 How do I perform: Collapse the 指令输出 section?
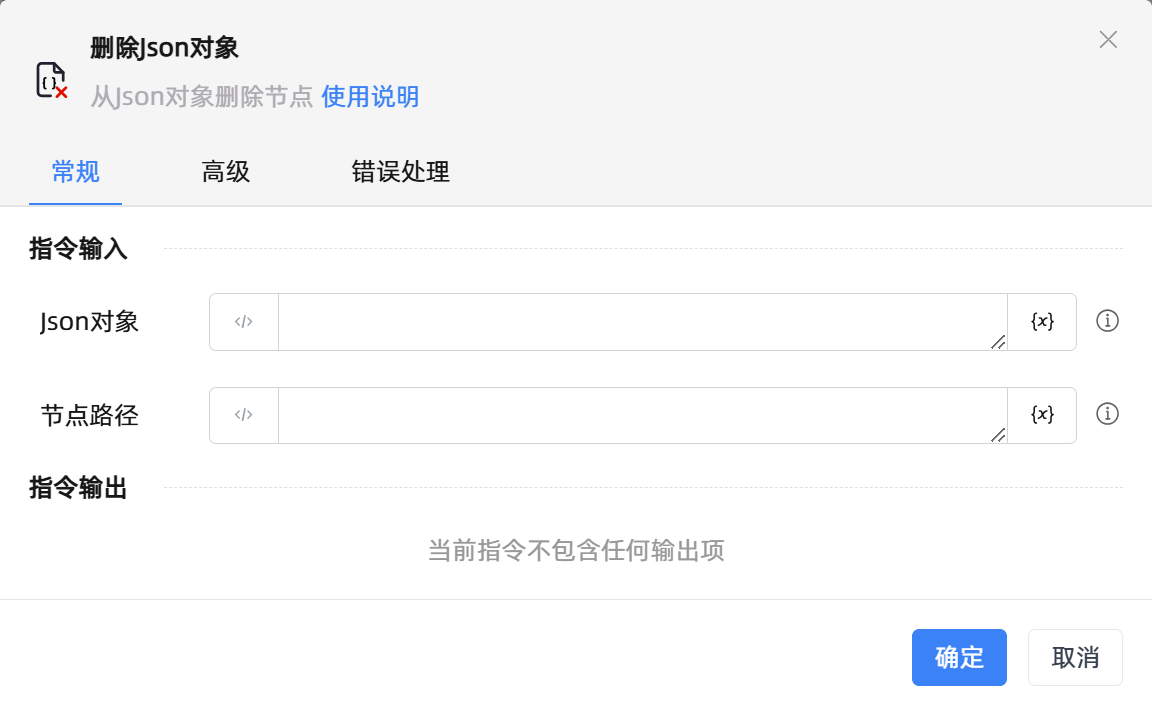pyautogui.click(x=79, y=489)
